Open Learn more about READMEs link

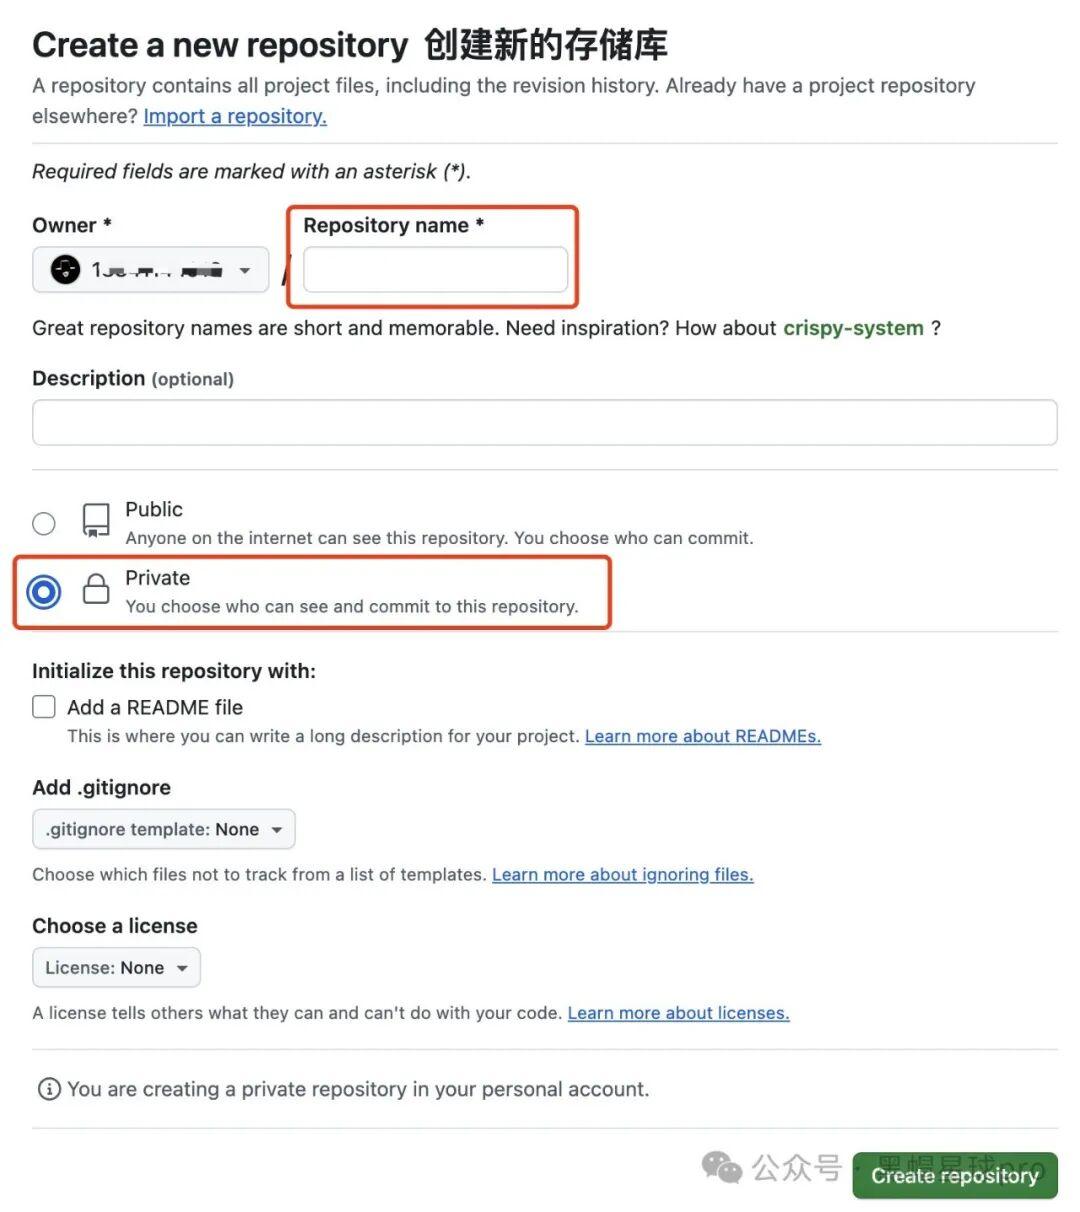[x=703, y=736]
